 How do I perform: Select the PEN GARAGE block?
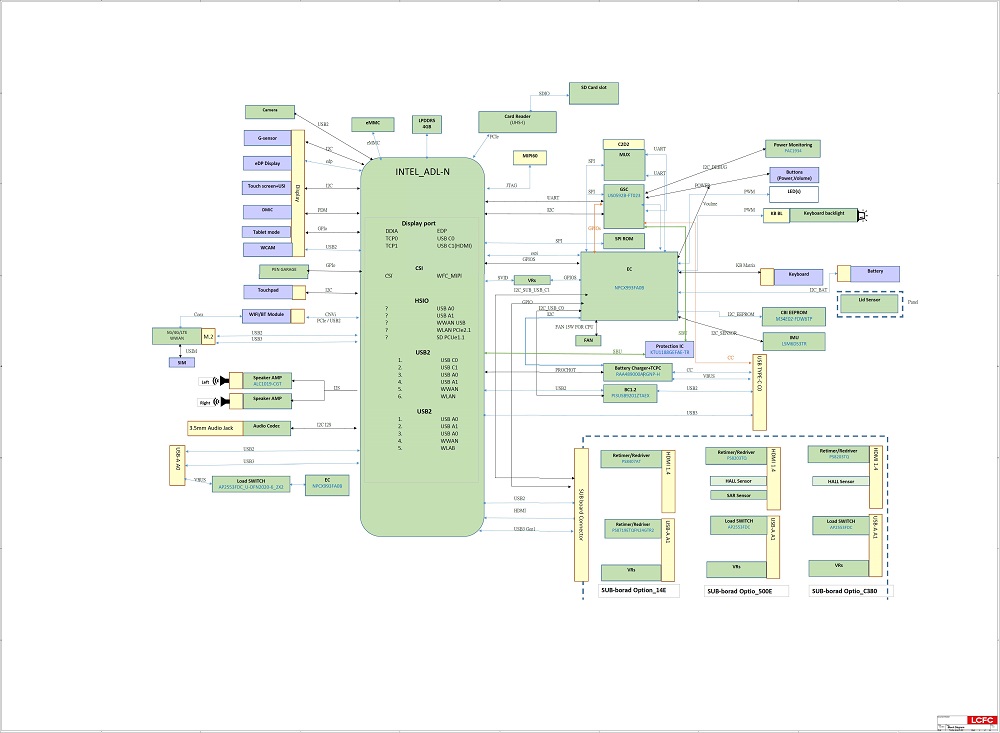point(284,271)
